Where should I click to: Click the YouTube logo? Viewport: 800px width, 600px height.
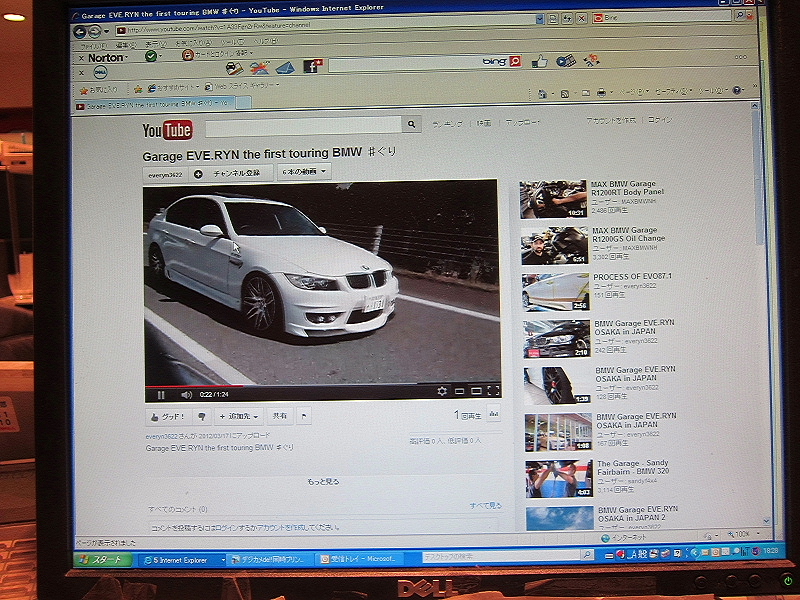click(x=167, y=130)
